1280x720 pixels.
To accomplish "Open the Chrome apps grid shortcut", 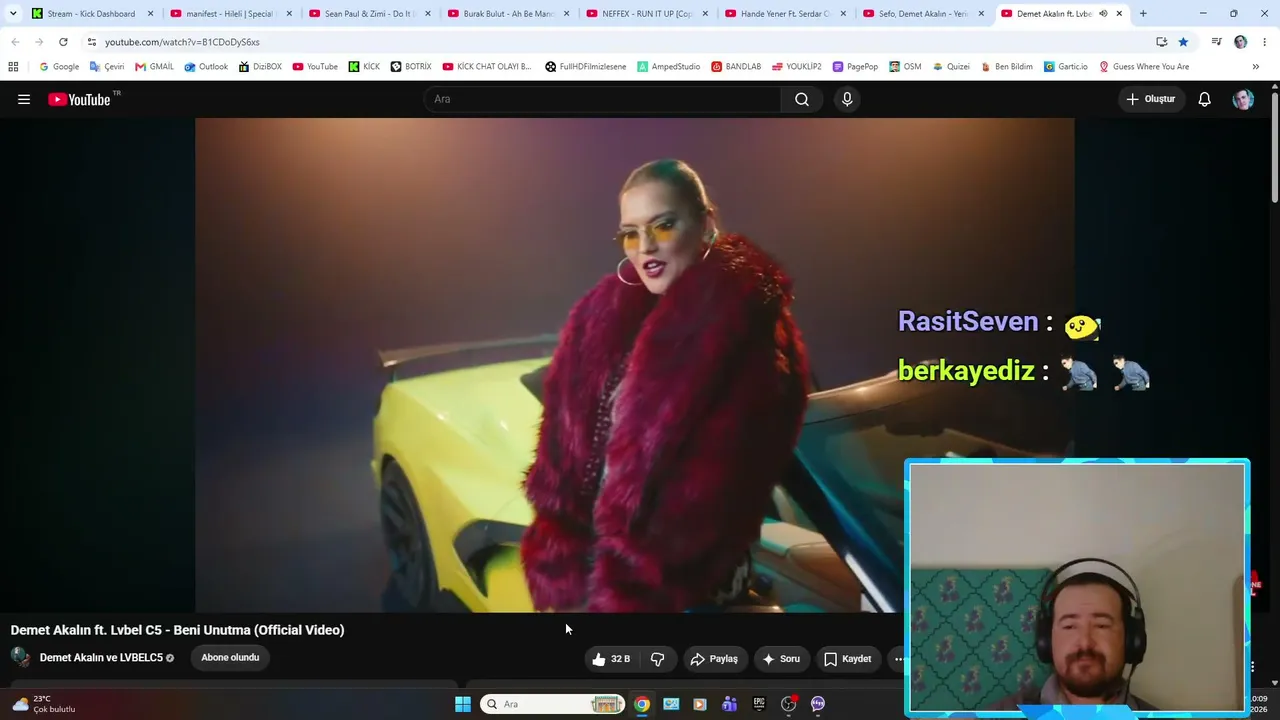I will click(13, 67).
